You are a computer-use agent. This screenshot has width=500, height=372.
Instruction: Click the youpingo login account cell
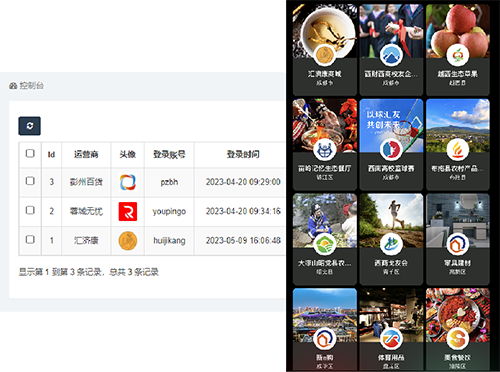point(169,211)
